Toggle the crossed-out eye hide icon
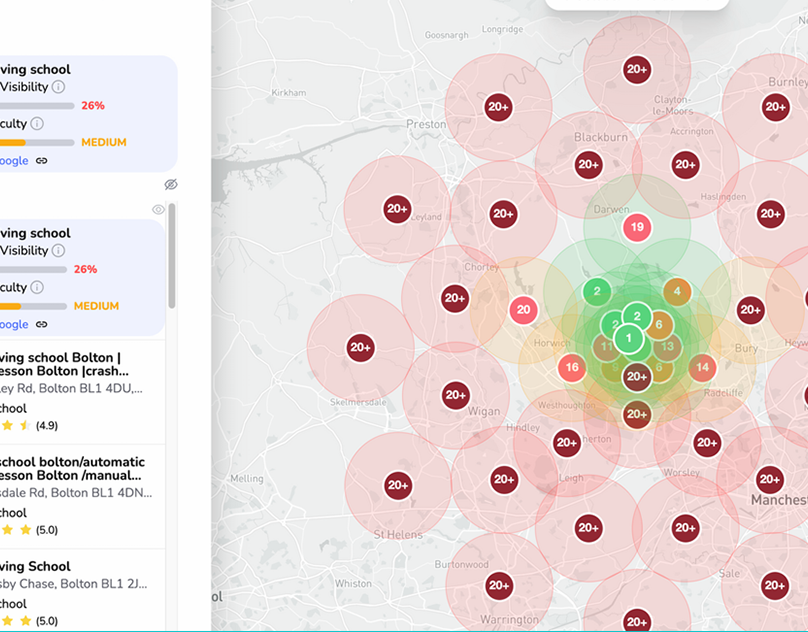Viewport: 808px width, 632px height. point(171,184)
